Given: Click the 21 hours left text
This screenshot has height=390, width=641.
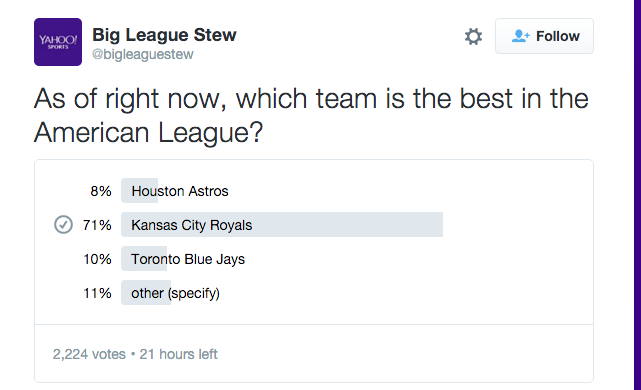Looking at the screenshot, I should pos(178,354).
